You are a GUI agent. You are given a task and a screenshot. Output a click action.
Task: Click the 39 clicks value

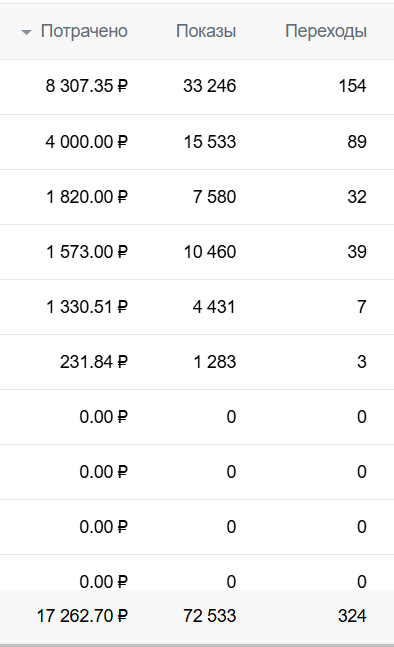pyautogui.click(x=357, y=252)
